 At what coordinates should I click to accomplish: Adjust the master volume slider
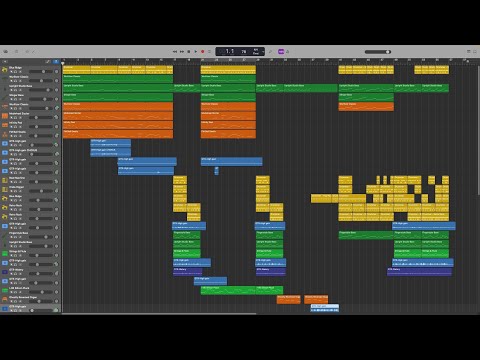tap(378, 52)
